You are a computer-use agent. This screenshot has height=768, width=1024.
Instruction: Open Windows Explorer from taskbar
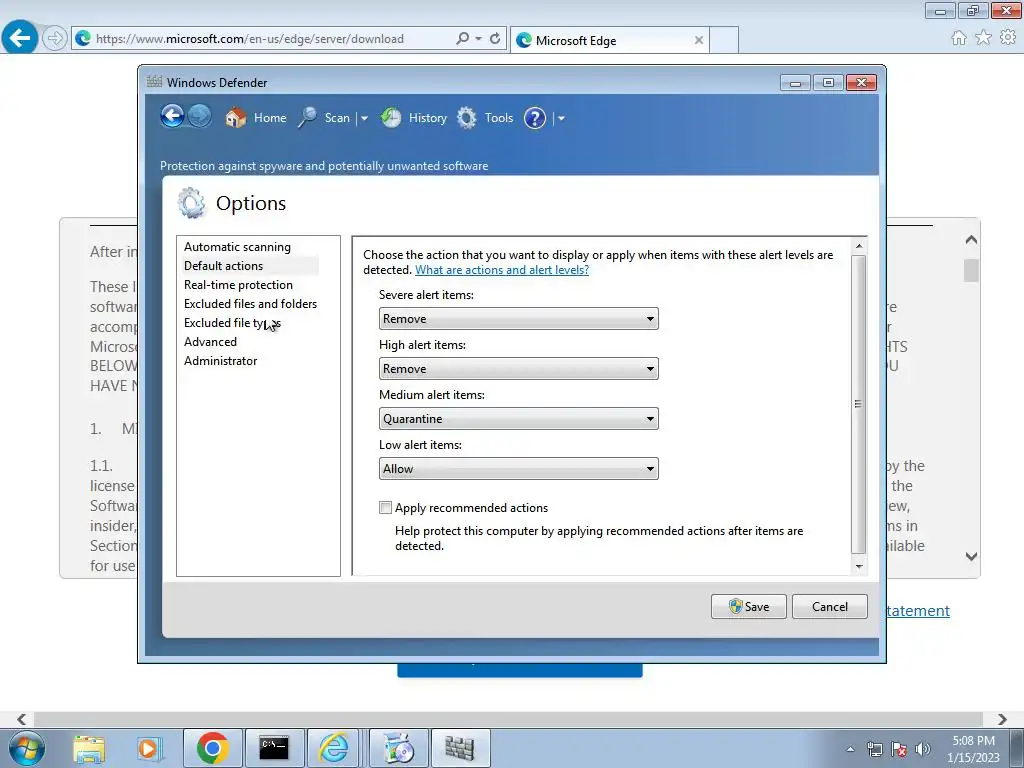point(89,748)
